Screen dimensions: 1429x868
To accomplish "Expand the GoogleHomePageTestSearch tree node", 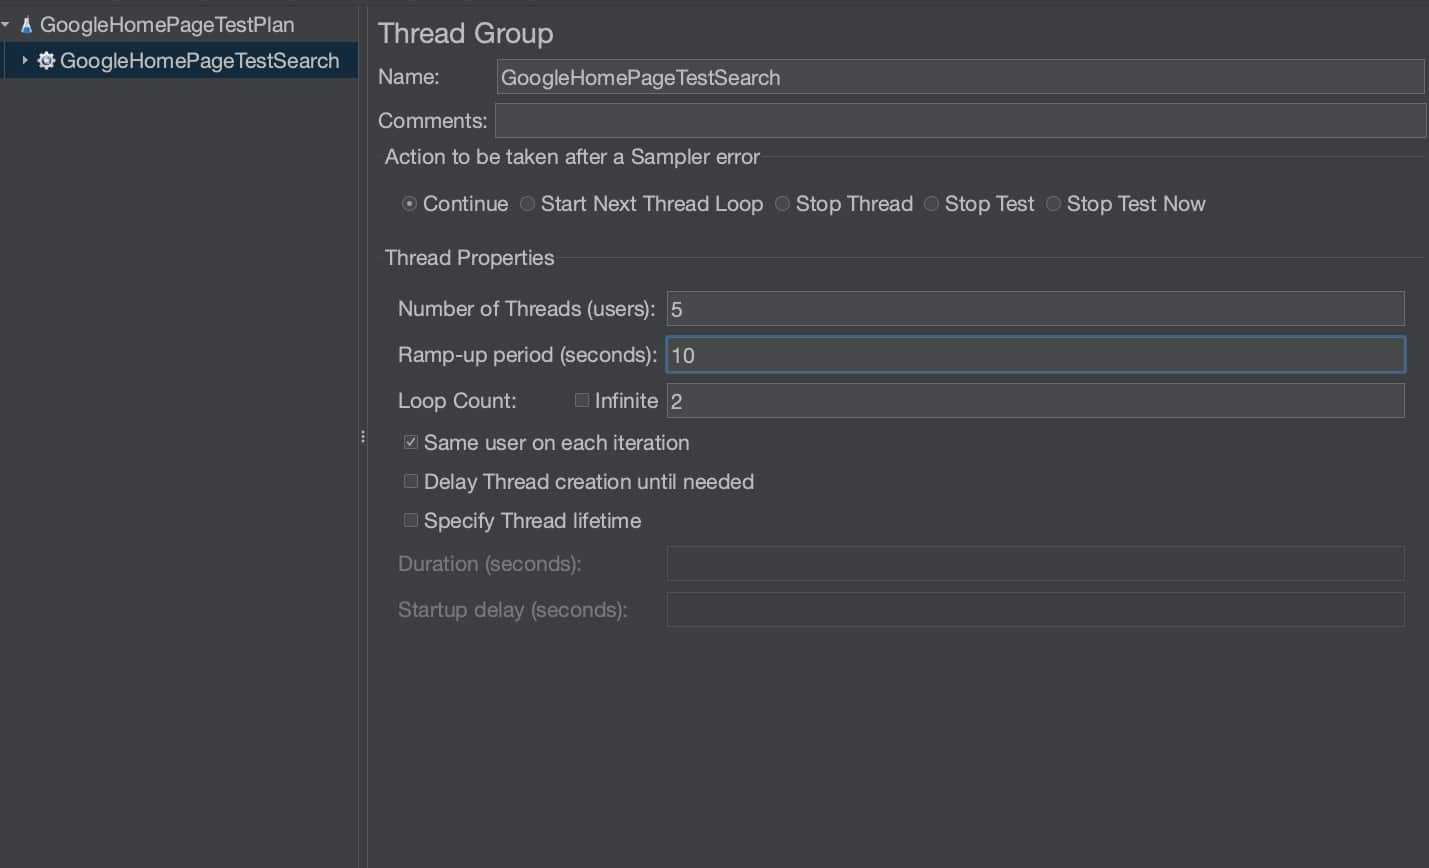I will (x=24, y=61).
